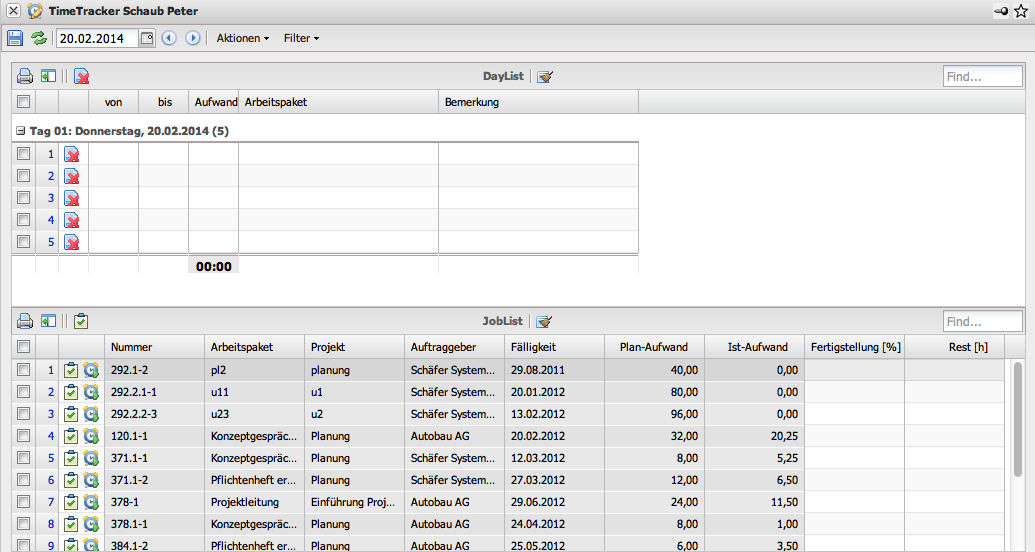Click the green refresh arrows icon
The height and width of the screenshot is (552, 1035).
(x=39, y=38)
